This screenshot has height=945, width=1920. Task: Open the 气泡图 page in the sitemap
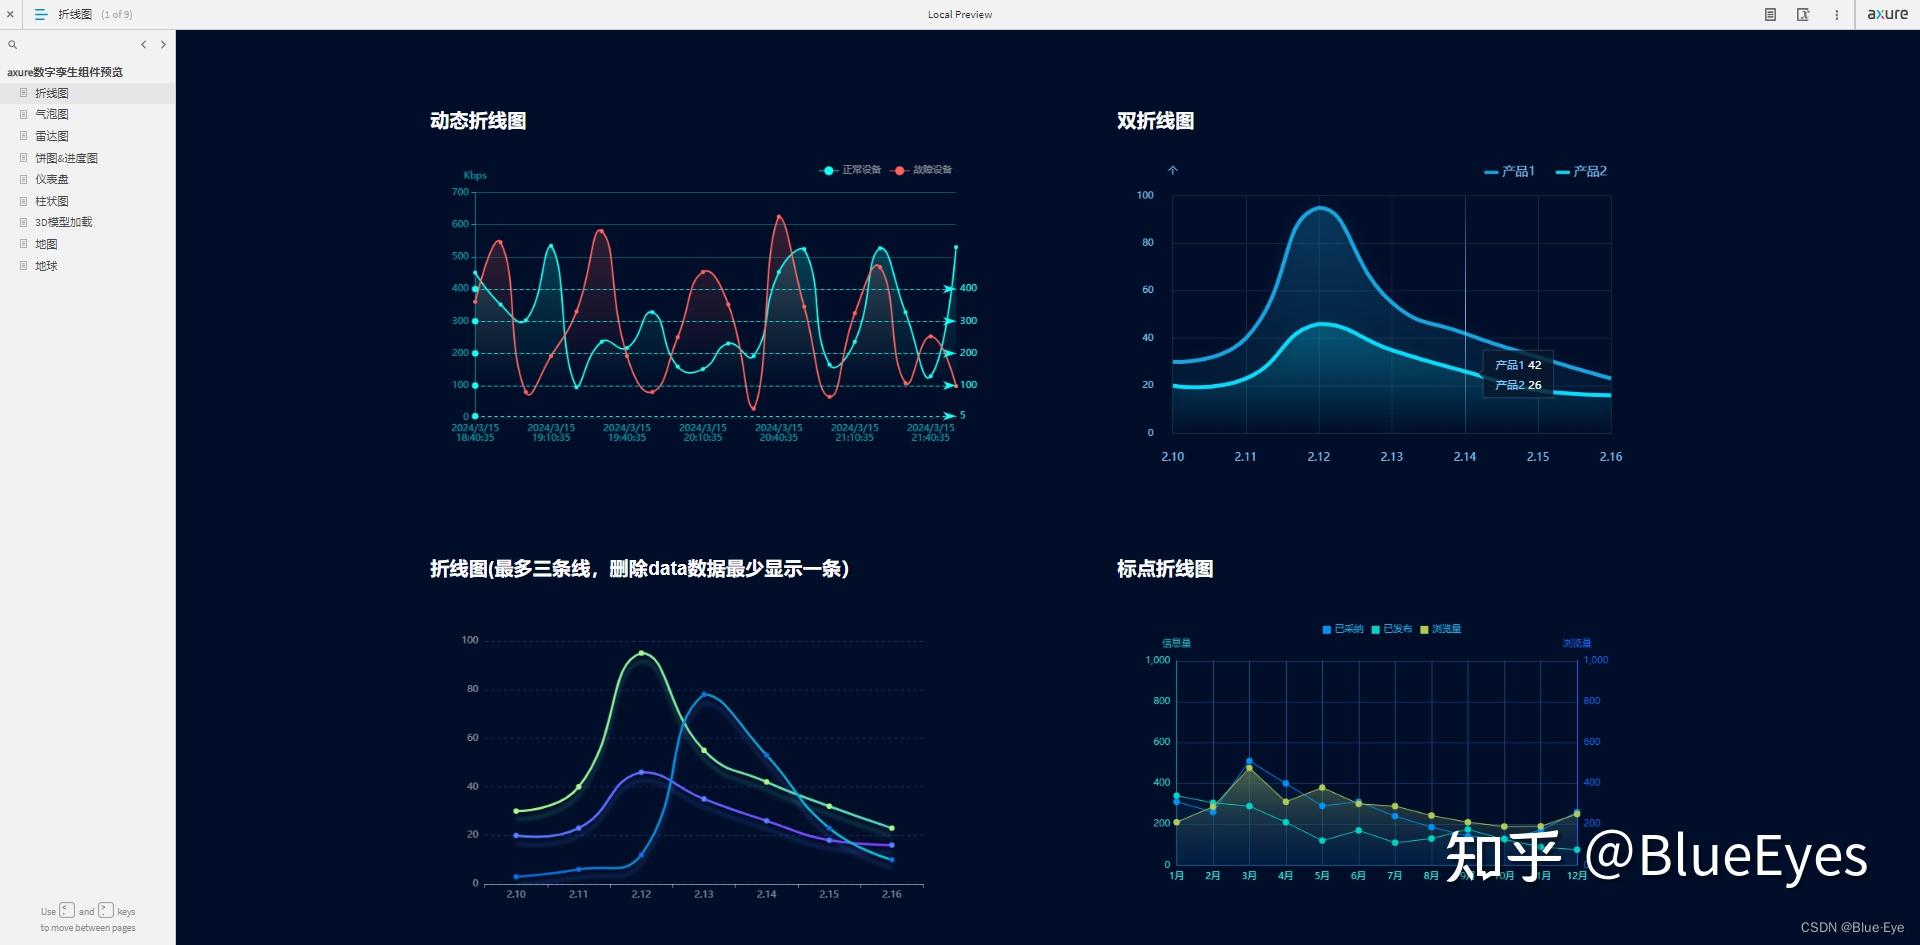pyautogui.click(x=52, y=114)
